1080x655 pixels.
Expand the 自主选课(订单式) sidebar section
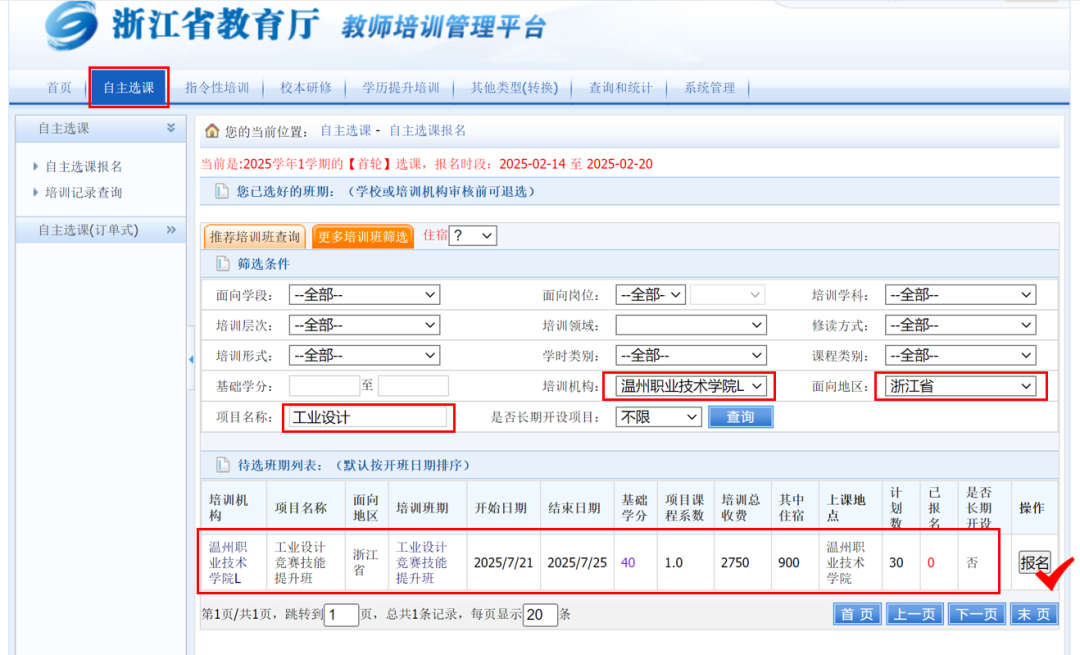tap(171, 229)
